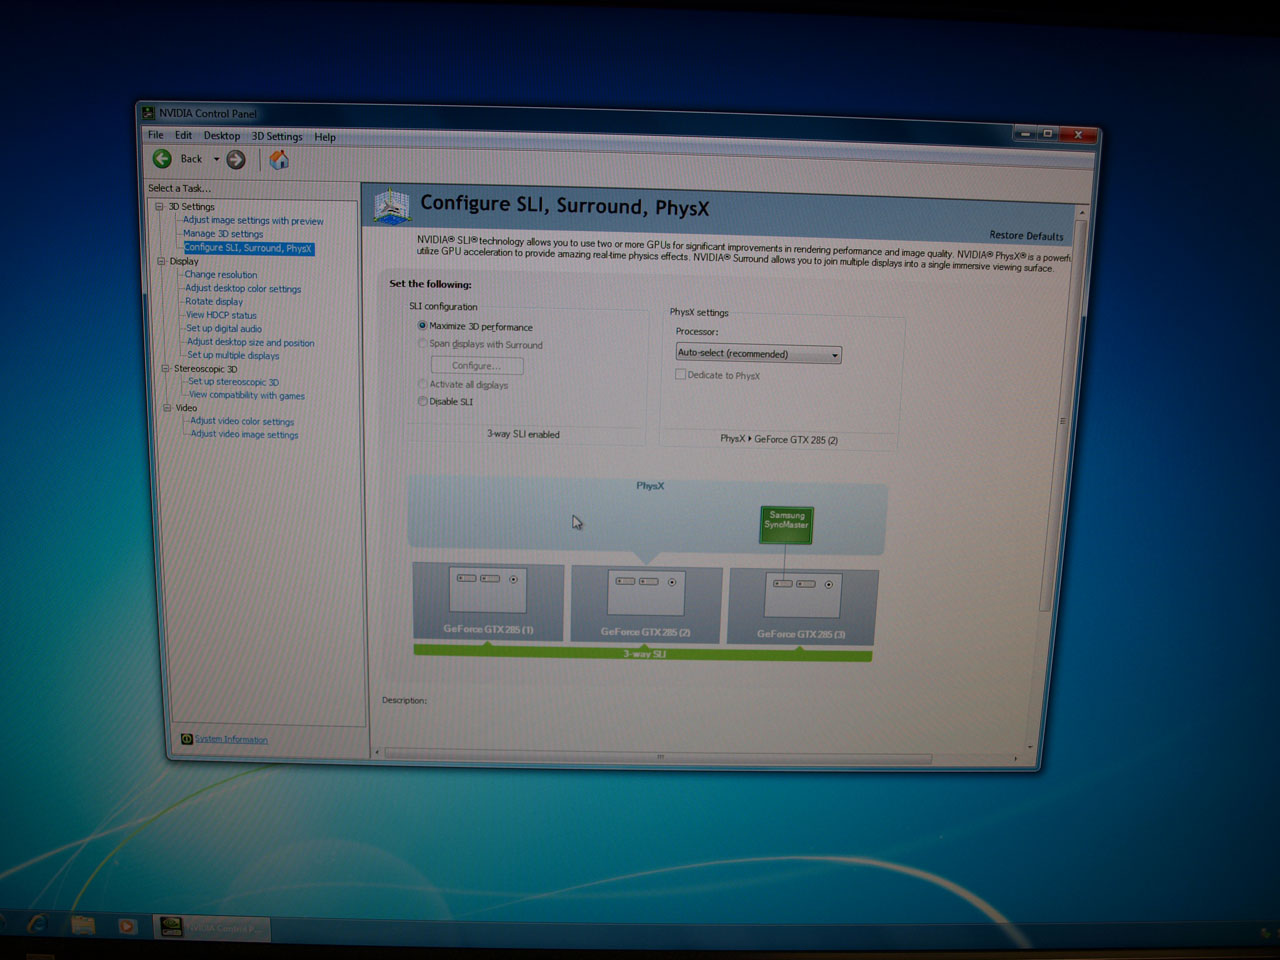Open View HDCP status task

coord(221,315)
